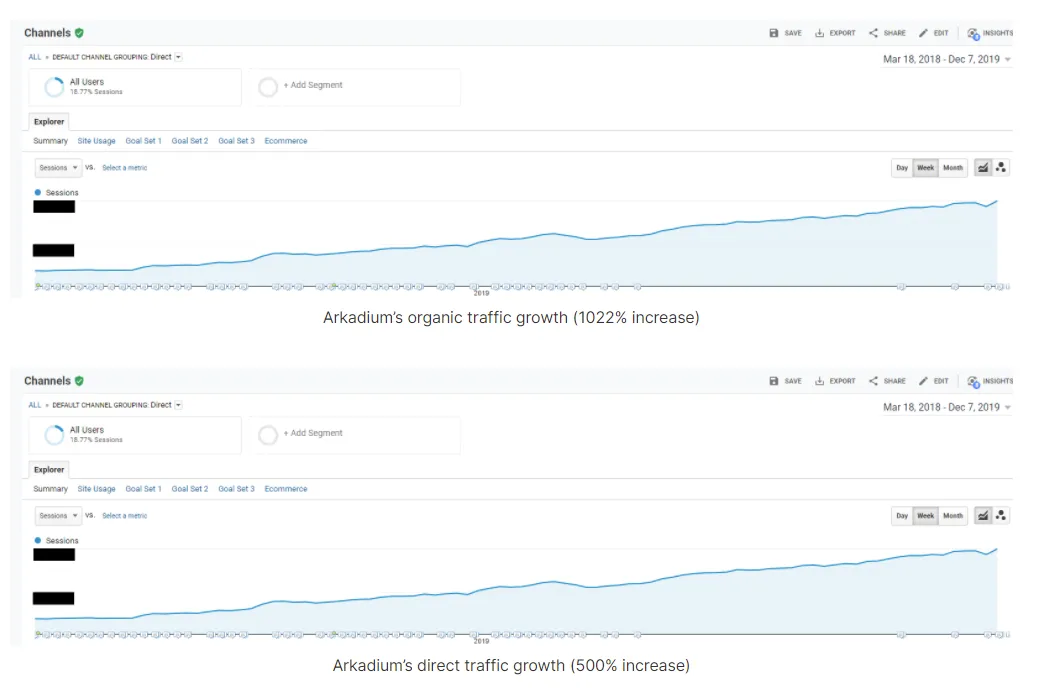
Task: Open Sessions metric dropdown in top report
Action: point(58,168)
